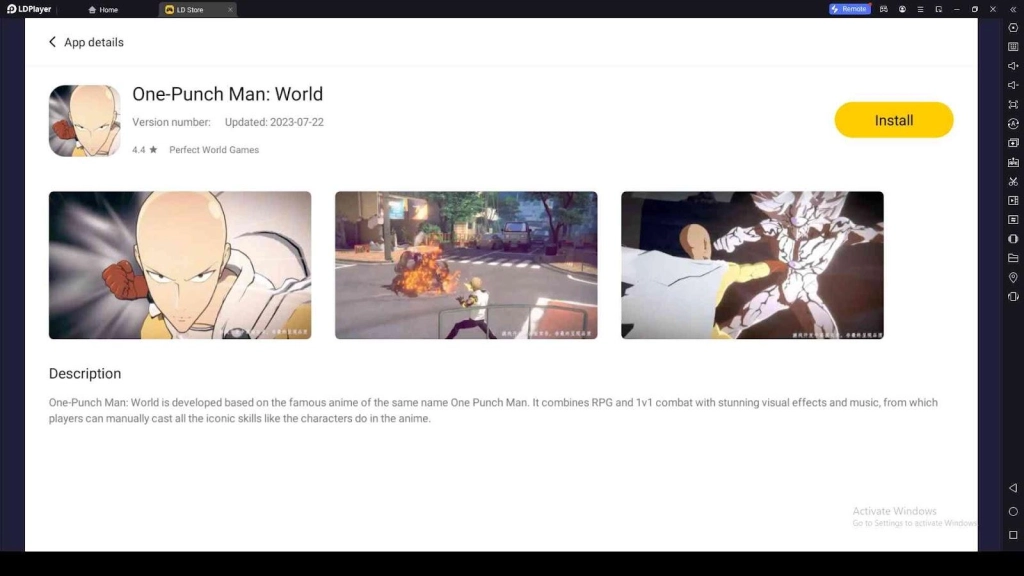Restore down the LDPlayer window
Image resolution: width=1024 pixels, height=576 pixels.
(975, 9)
